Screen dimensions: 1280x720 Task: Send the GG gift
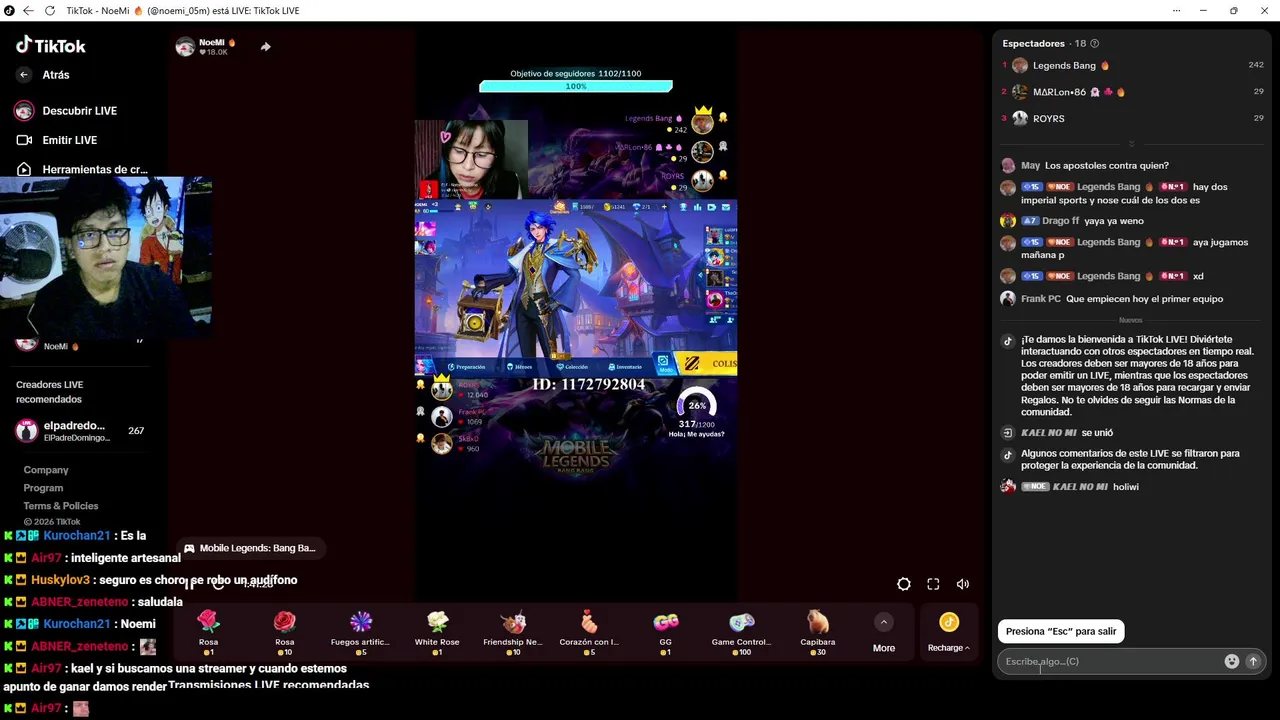666,632
